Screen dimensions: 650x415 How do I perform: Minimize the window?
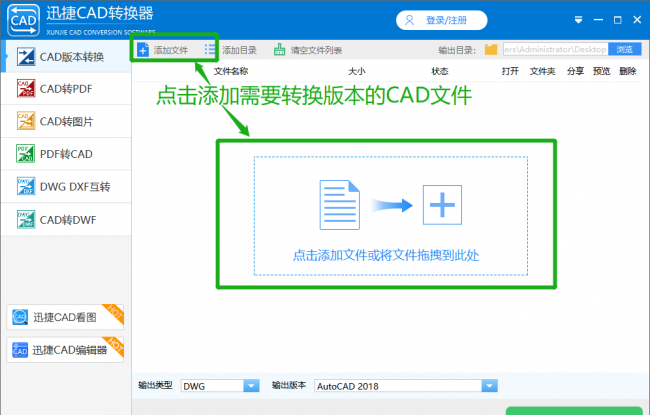pyautogui.click(x=598, y=20)
